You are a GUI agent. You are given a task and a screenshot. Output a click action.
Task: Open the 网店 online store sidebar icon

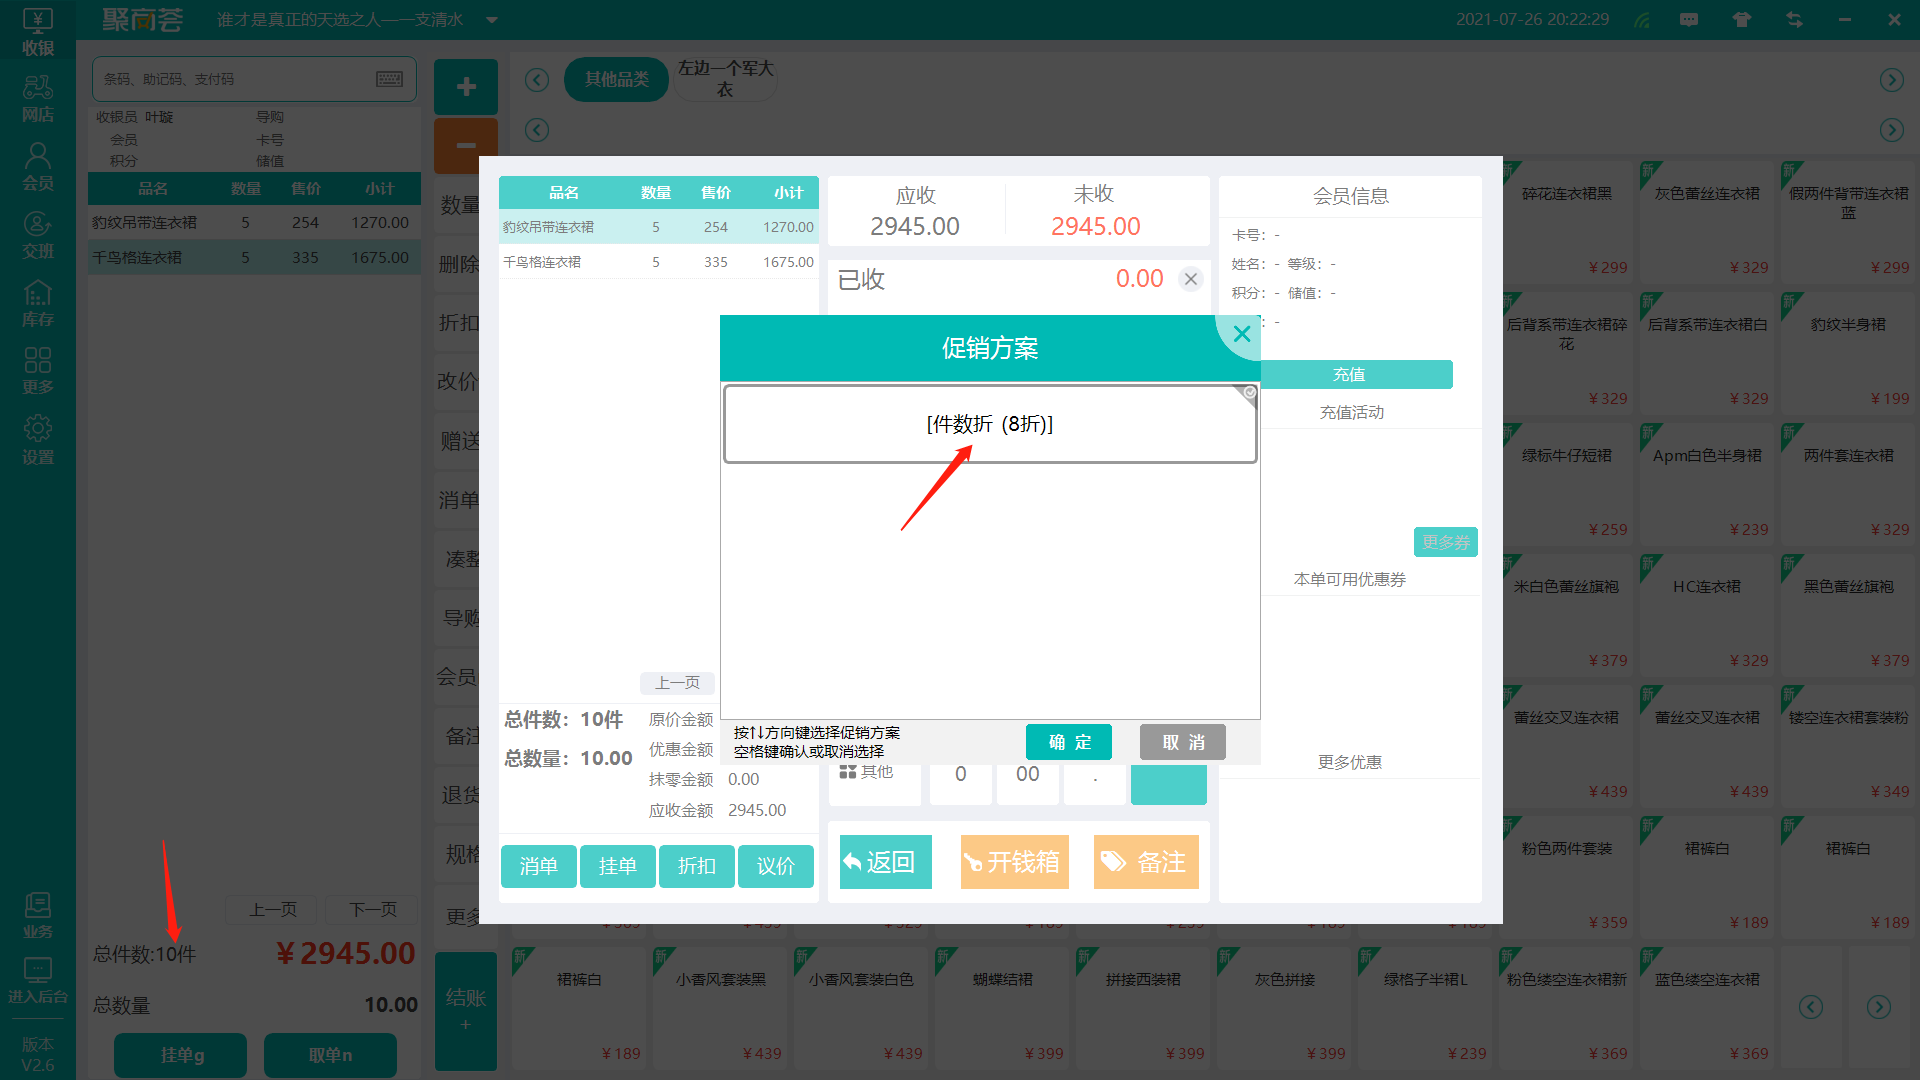tap(38, 99)
